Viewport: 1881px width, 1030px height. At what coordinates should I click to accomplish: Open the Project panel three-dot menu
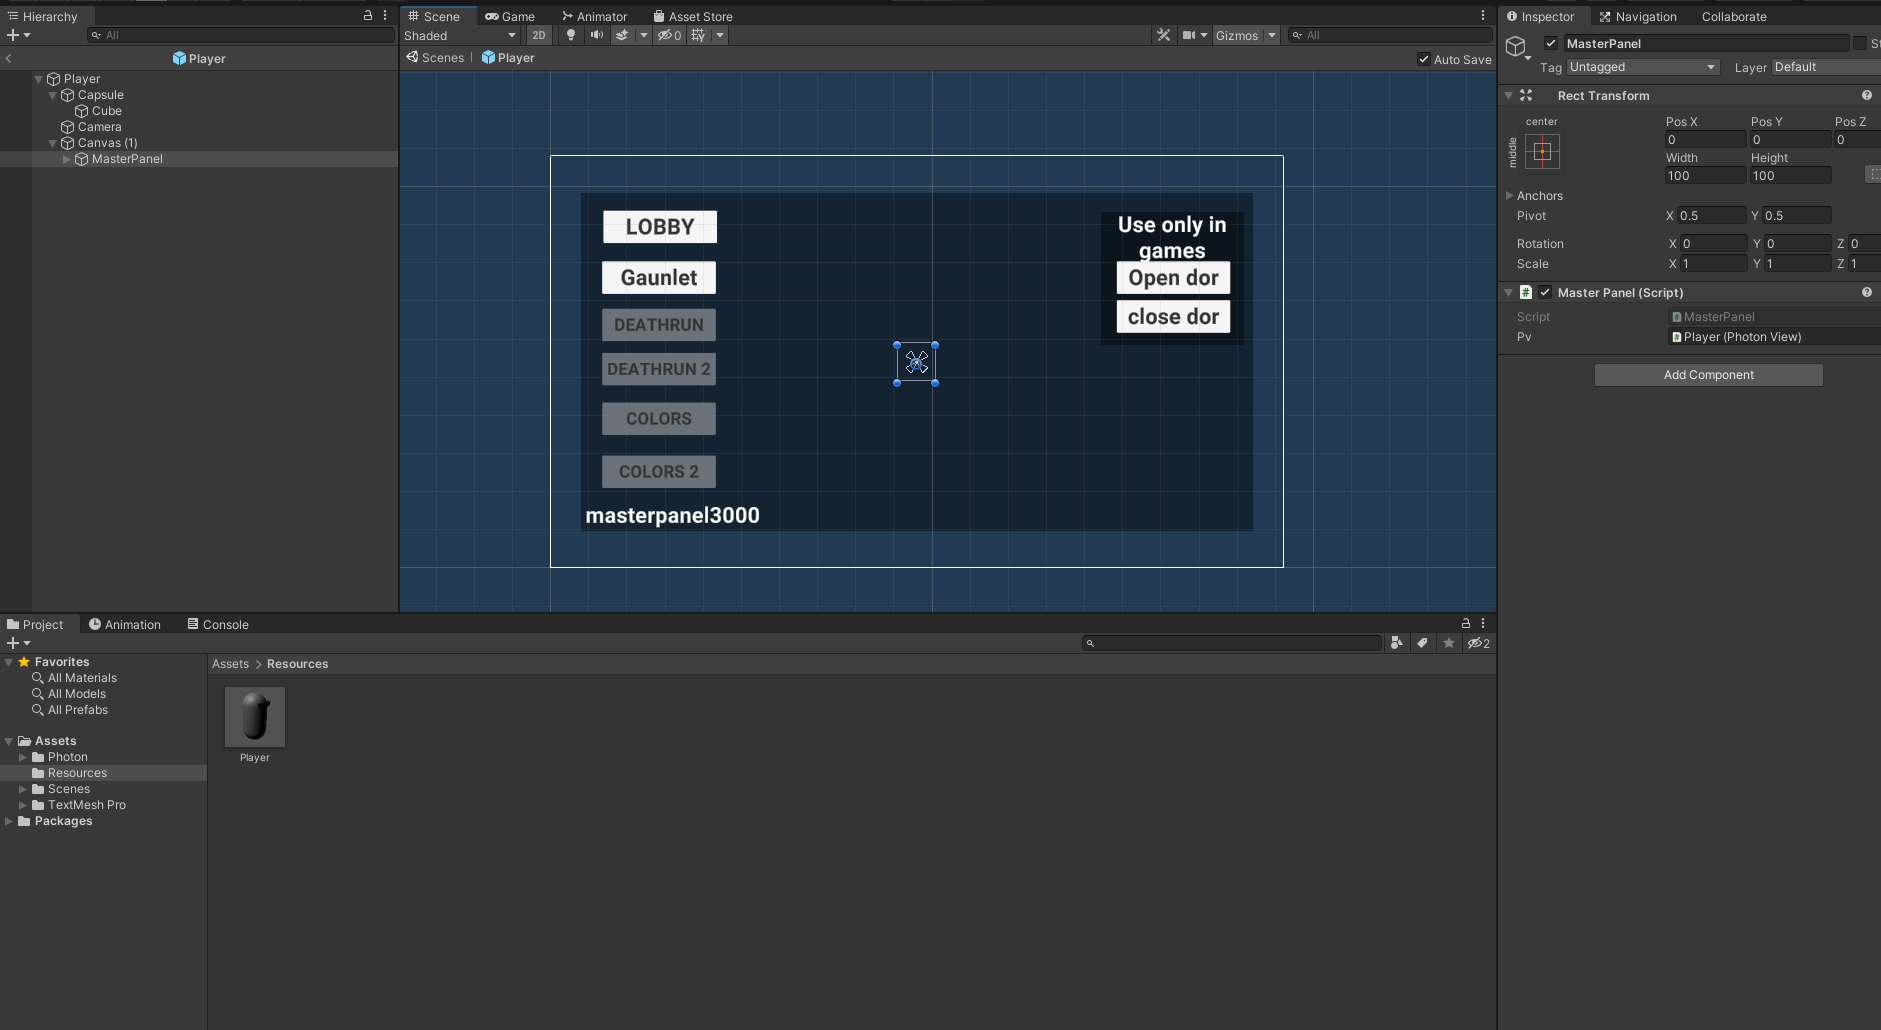coord(1483,623)
